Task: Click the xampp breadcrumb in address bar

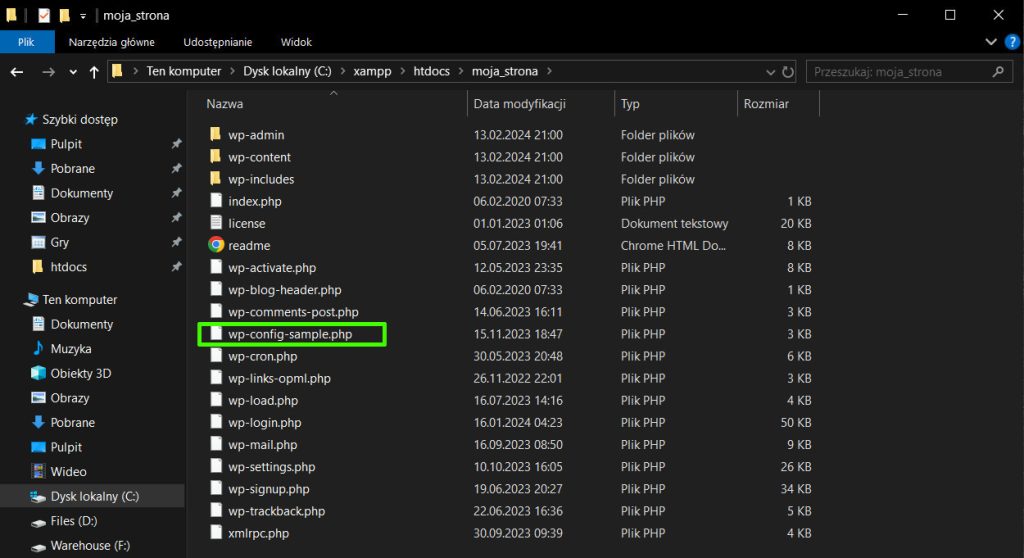Action: [371, 72]
